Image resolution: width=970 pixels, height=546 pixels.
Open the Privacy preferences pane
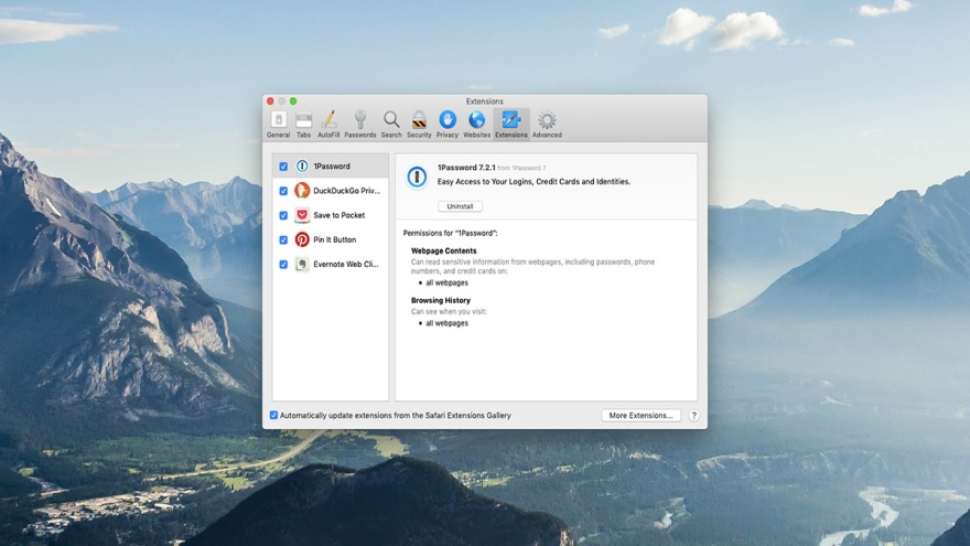pos(447,124)
